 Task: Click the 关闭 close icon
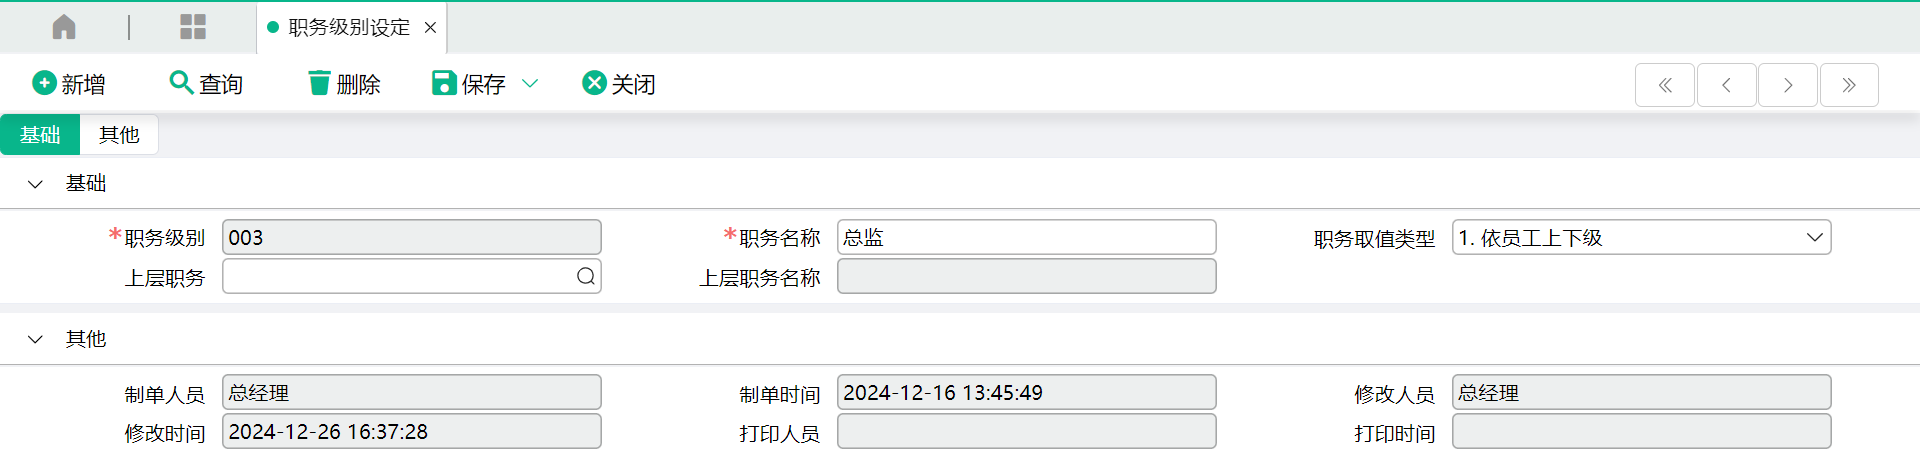(x=594, y=83)
